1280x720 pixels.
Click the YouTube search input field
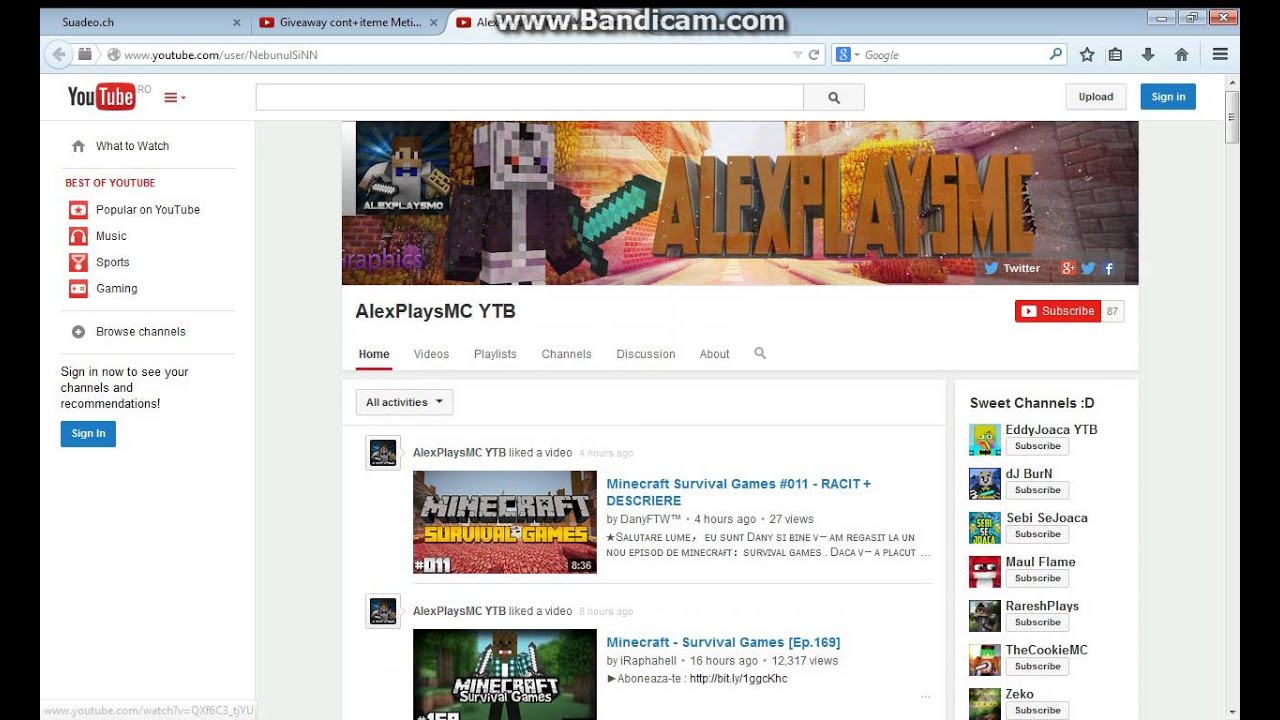(530, 97)
